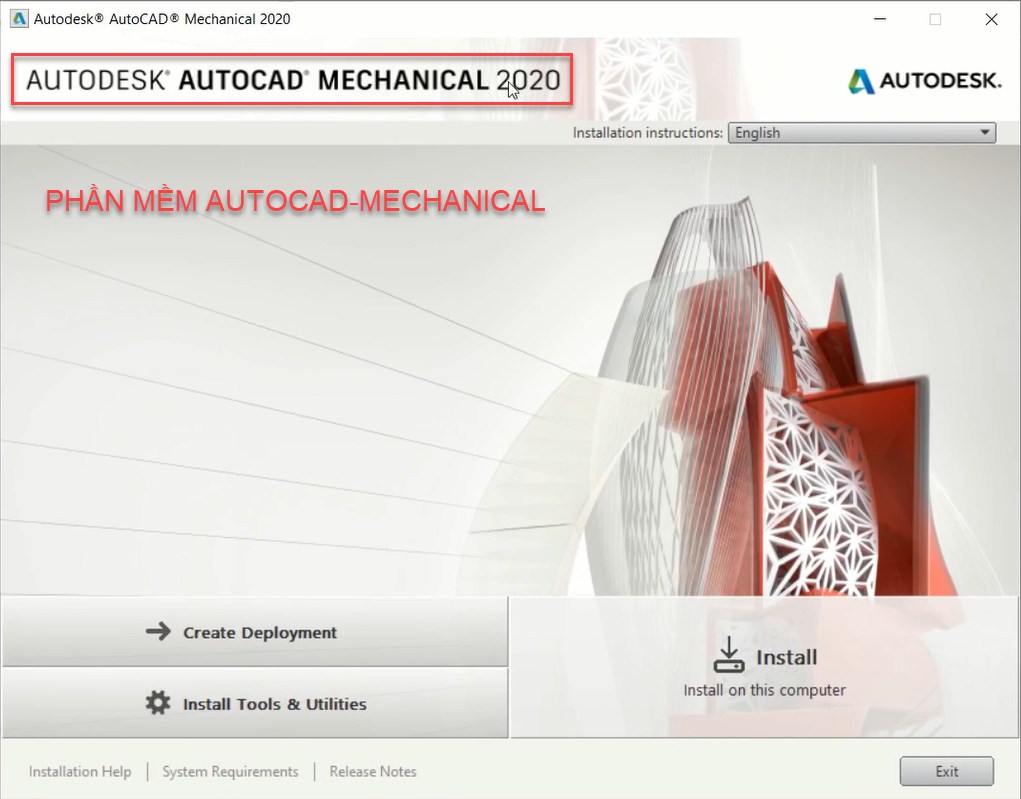The image size is (1021, 799).
Task: Expand the English dropdown arrow
Action: [x=985, y=133]
